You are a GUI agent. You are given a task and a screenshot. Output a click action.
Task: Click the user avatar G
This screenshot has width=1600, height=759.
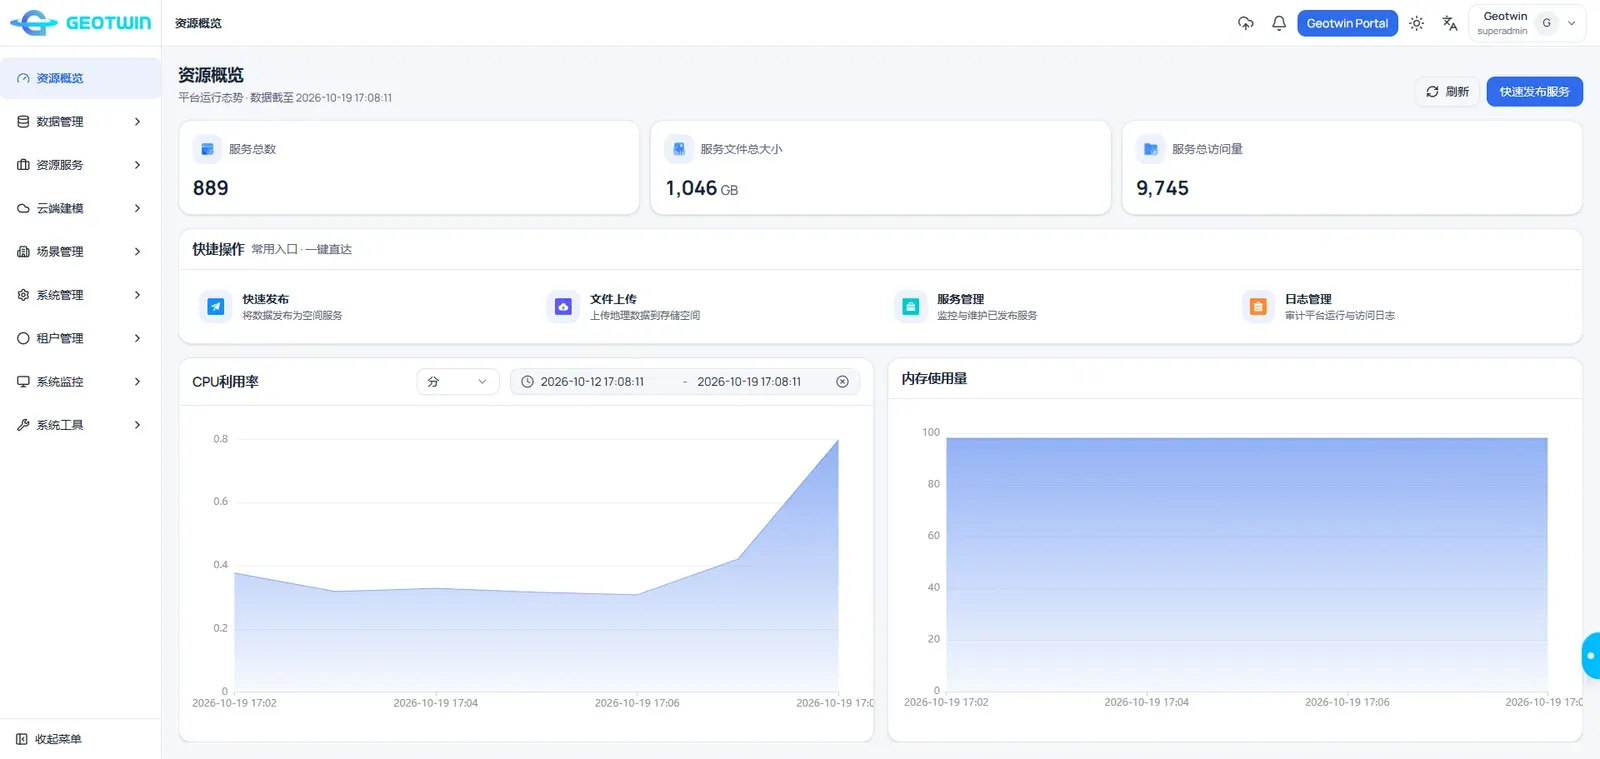pyautogui.click(x=1547, y=23)
